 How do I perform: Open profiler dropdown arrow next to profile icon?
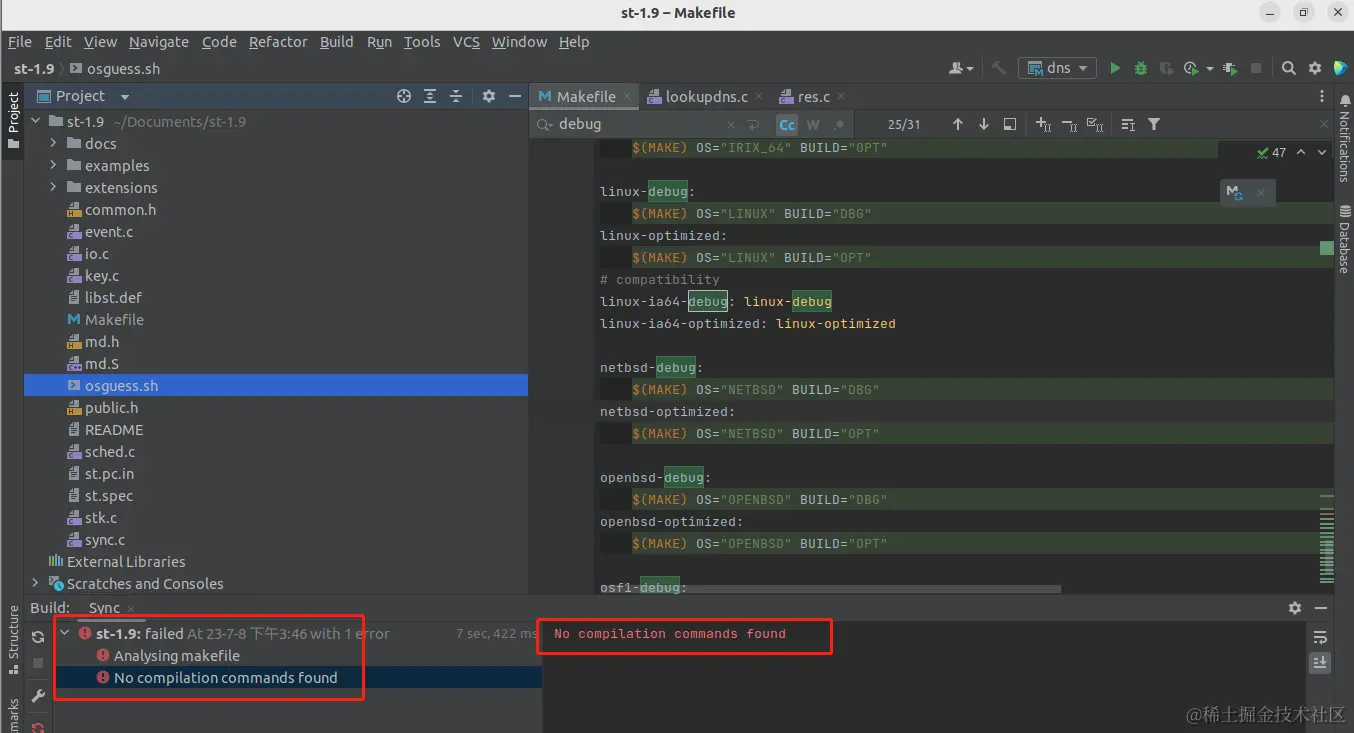pyautogui.click(x=1209, y=69)
